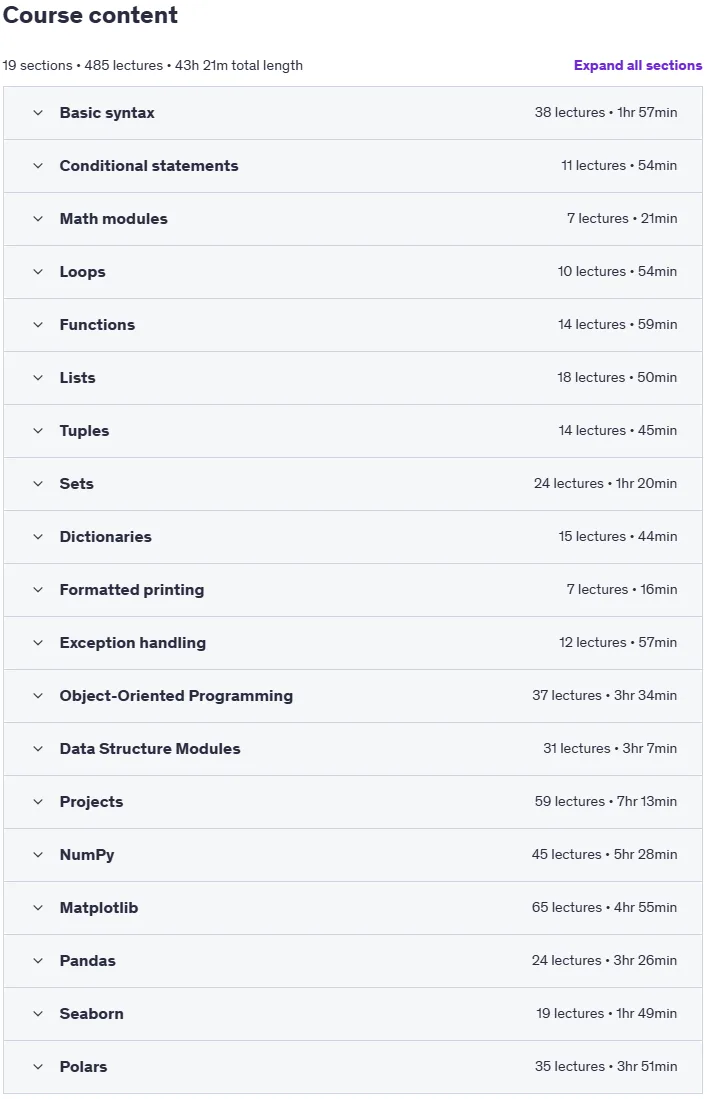707x1099 pixels.
Task: Expand the Conditional statements chevron
Action: pyautogui.click(x=38, y=166)
